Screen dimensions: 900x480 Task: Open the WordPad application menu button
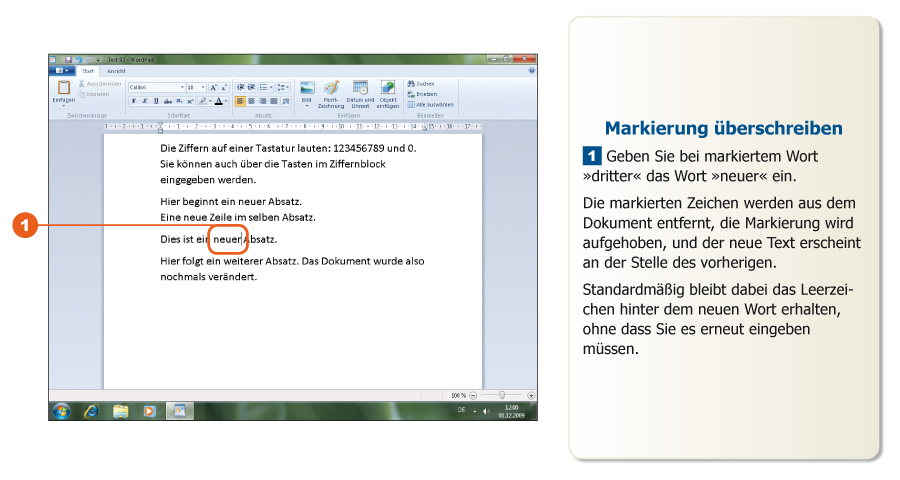coord(62,71)
